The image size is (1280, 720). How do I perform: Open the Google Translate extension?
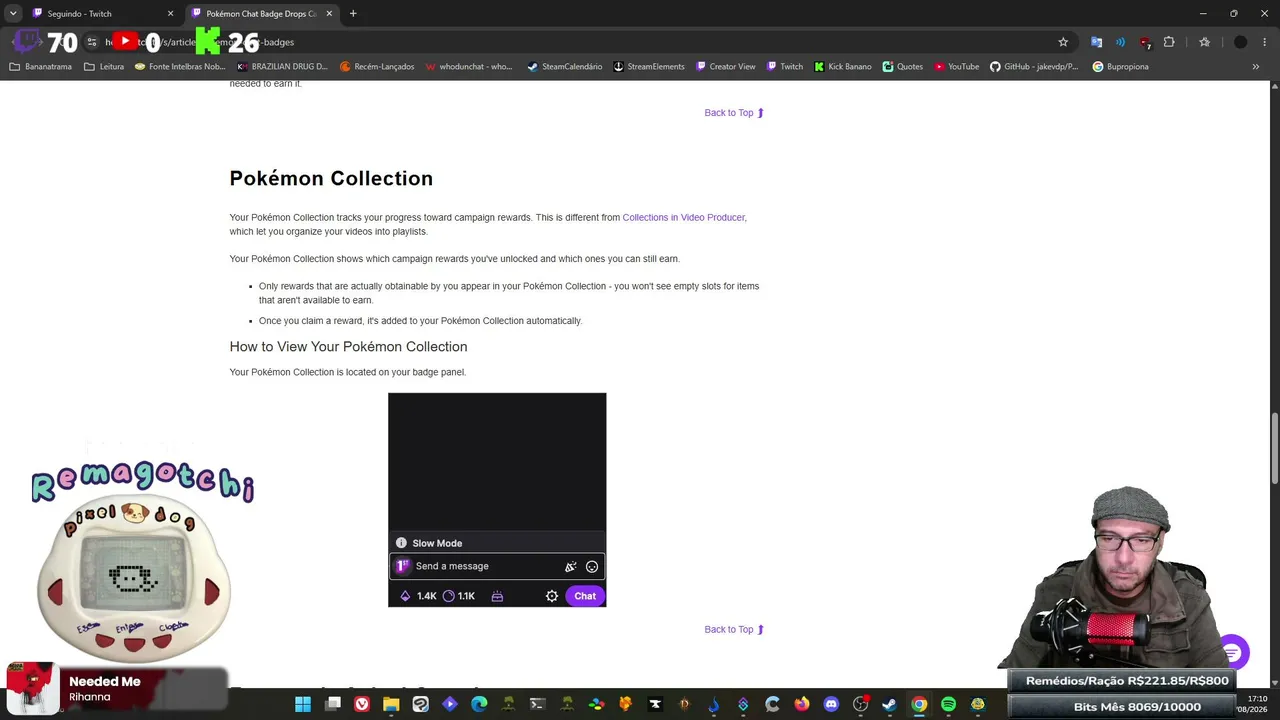[1097, 42]
